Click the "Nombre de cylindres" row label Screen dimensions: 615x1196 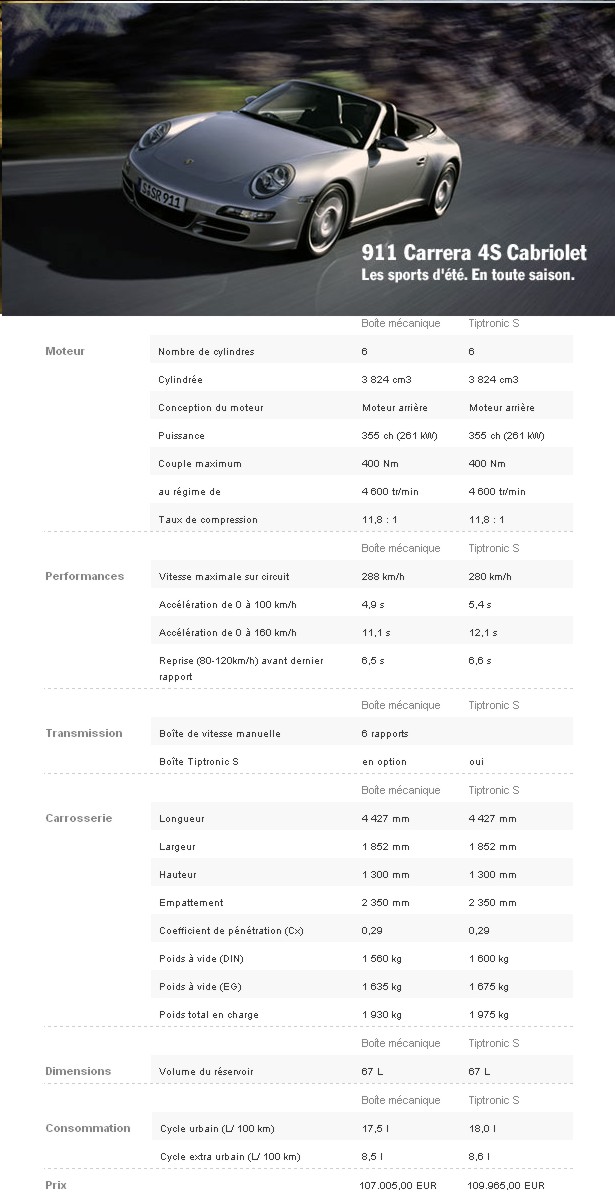[206, 352]
